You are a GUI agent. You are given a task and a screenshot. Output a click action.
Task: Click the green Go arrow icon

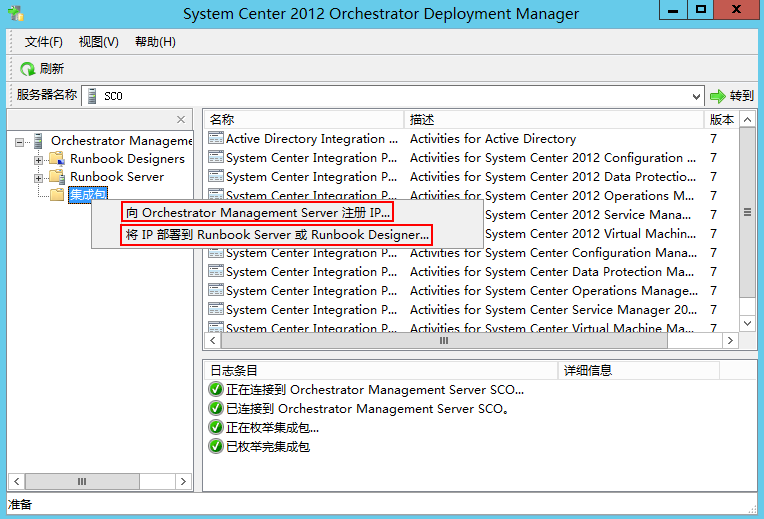[x=718, y=96]
